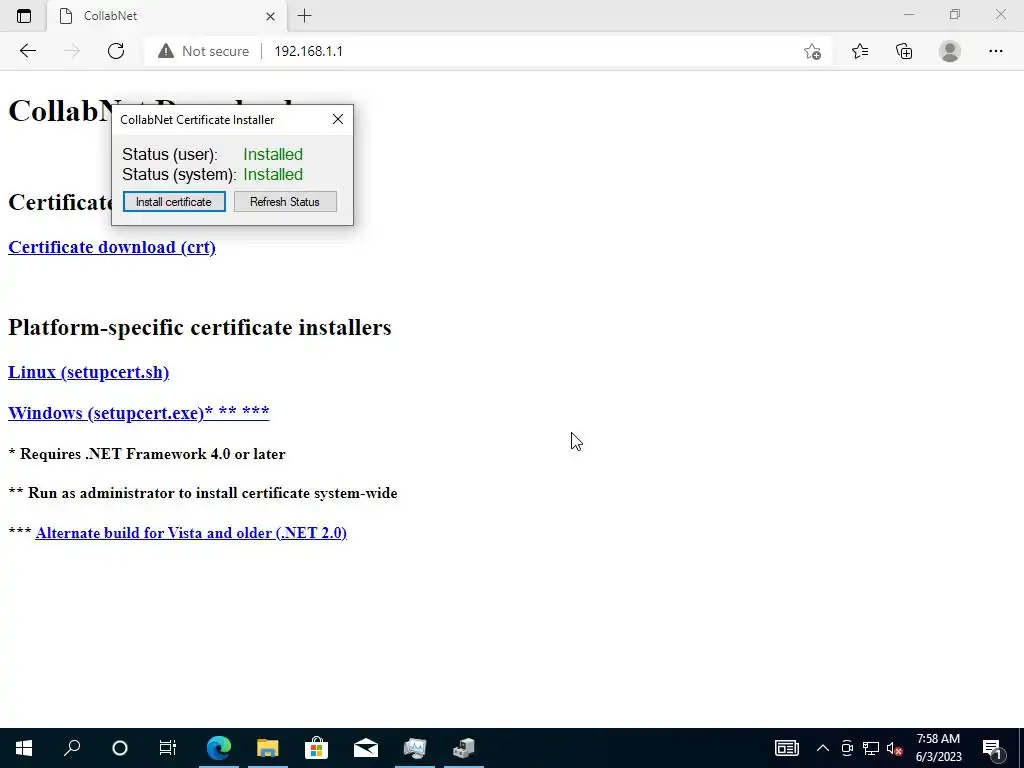Open the tab actions menu icon

pos(24,16)
